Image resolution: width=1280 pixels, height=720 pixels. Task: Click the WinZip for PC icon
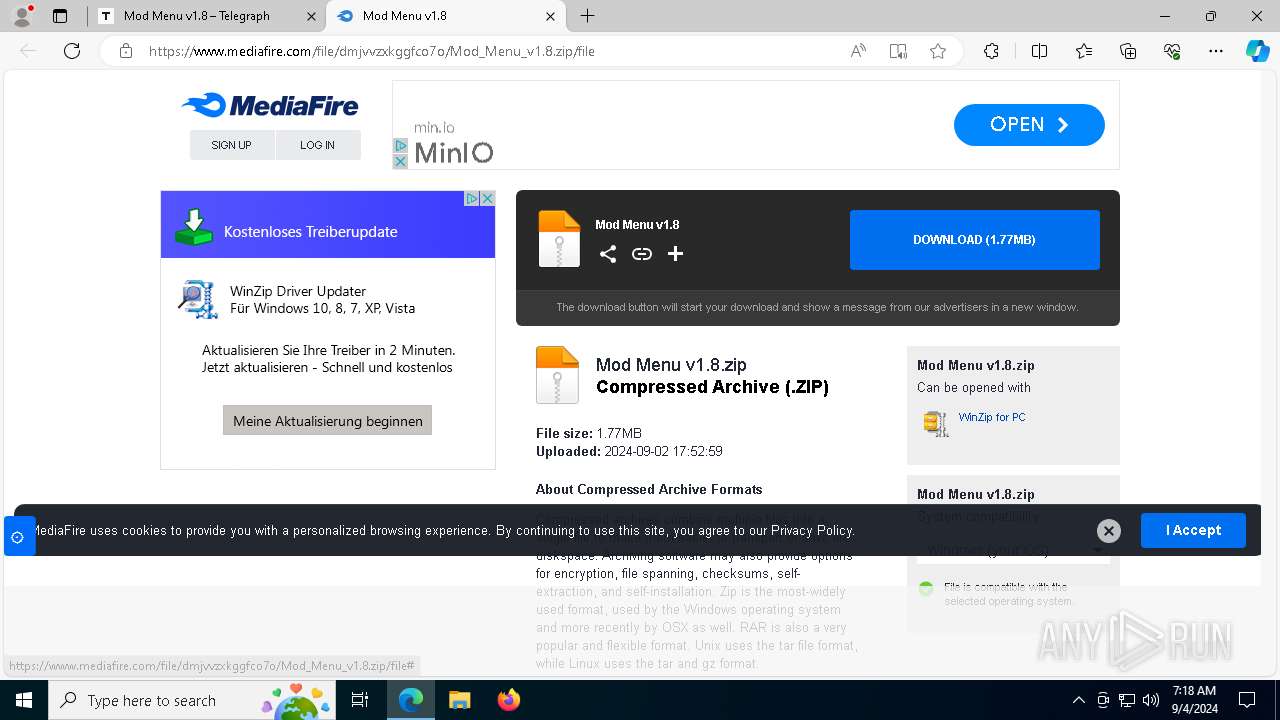point(936,423)
